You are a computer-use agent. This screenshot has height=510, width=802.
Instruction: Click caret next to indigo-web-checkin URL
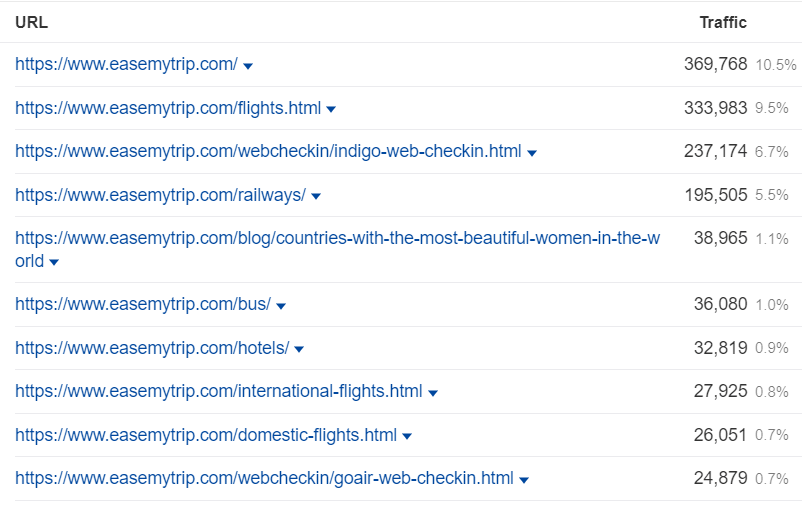click(532, 153)
